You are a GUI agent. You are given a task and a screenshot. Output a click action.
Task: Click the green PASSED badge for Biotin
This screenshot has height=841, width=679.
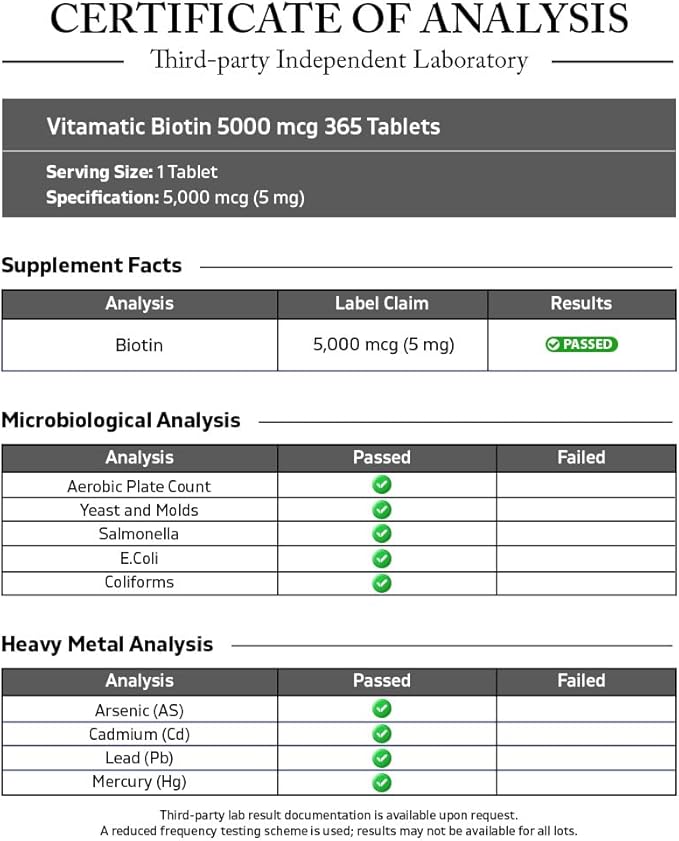click(581, 344)
